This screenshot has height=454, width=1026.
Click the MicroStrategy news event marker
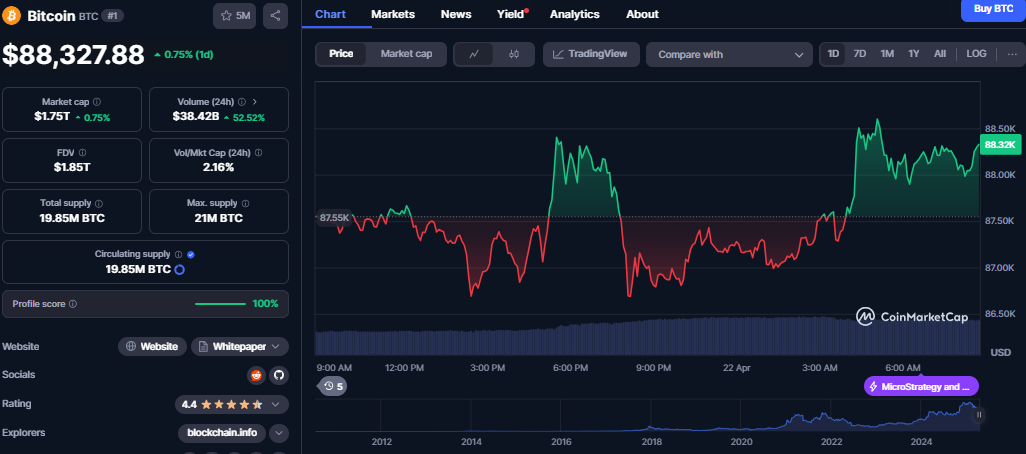(x=921, y=386)
